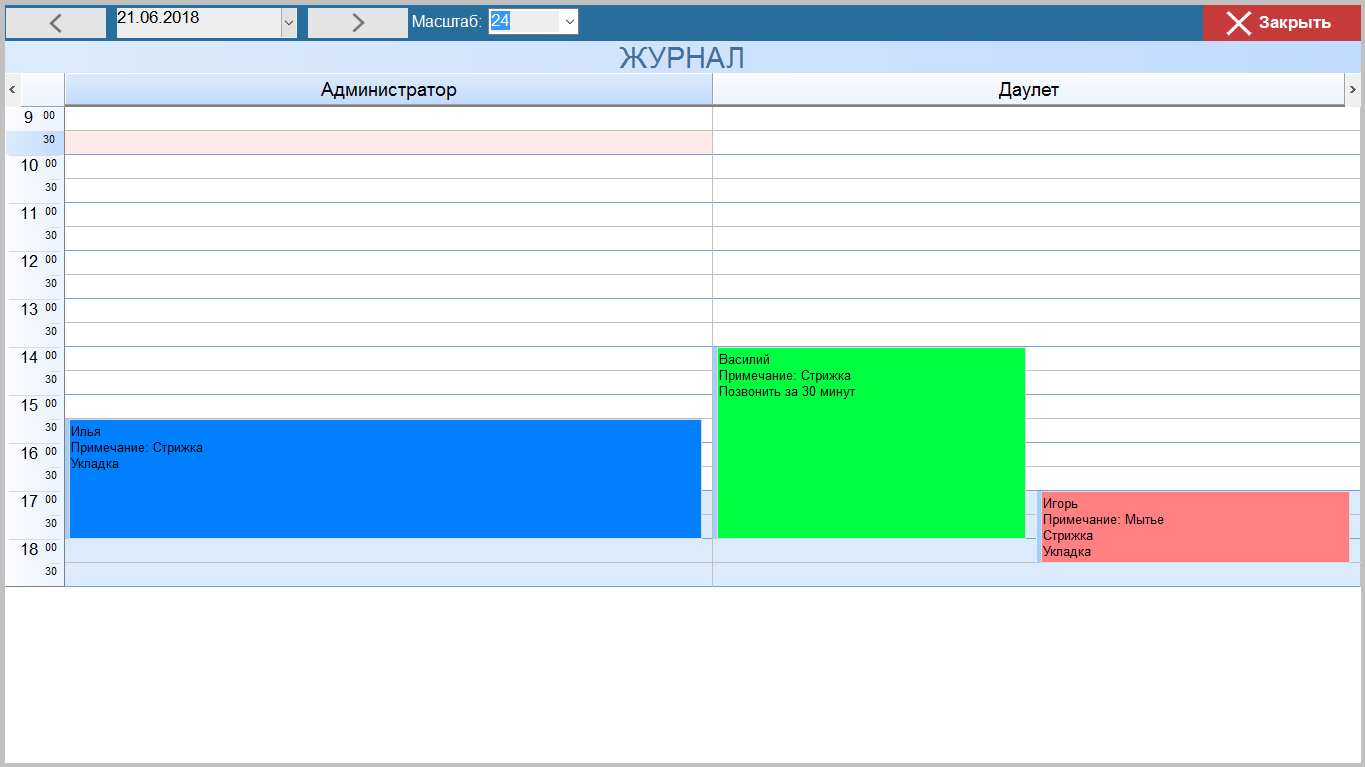Expand the Масштаб scale dropdown

[569, 22]
